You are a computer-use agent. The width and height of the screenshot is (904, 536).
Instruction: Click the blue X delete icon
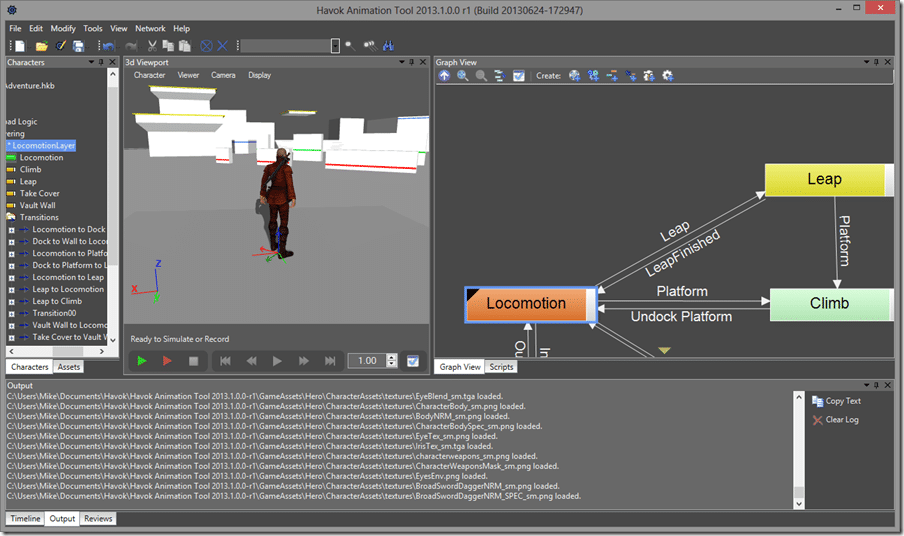[223, 46]
